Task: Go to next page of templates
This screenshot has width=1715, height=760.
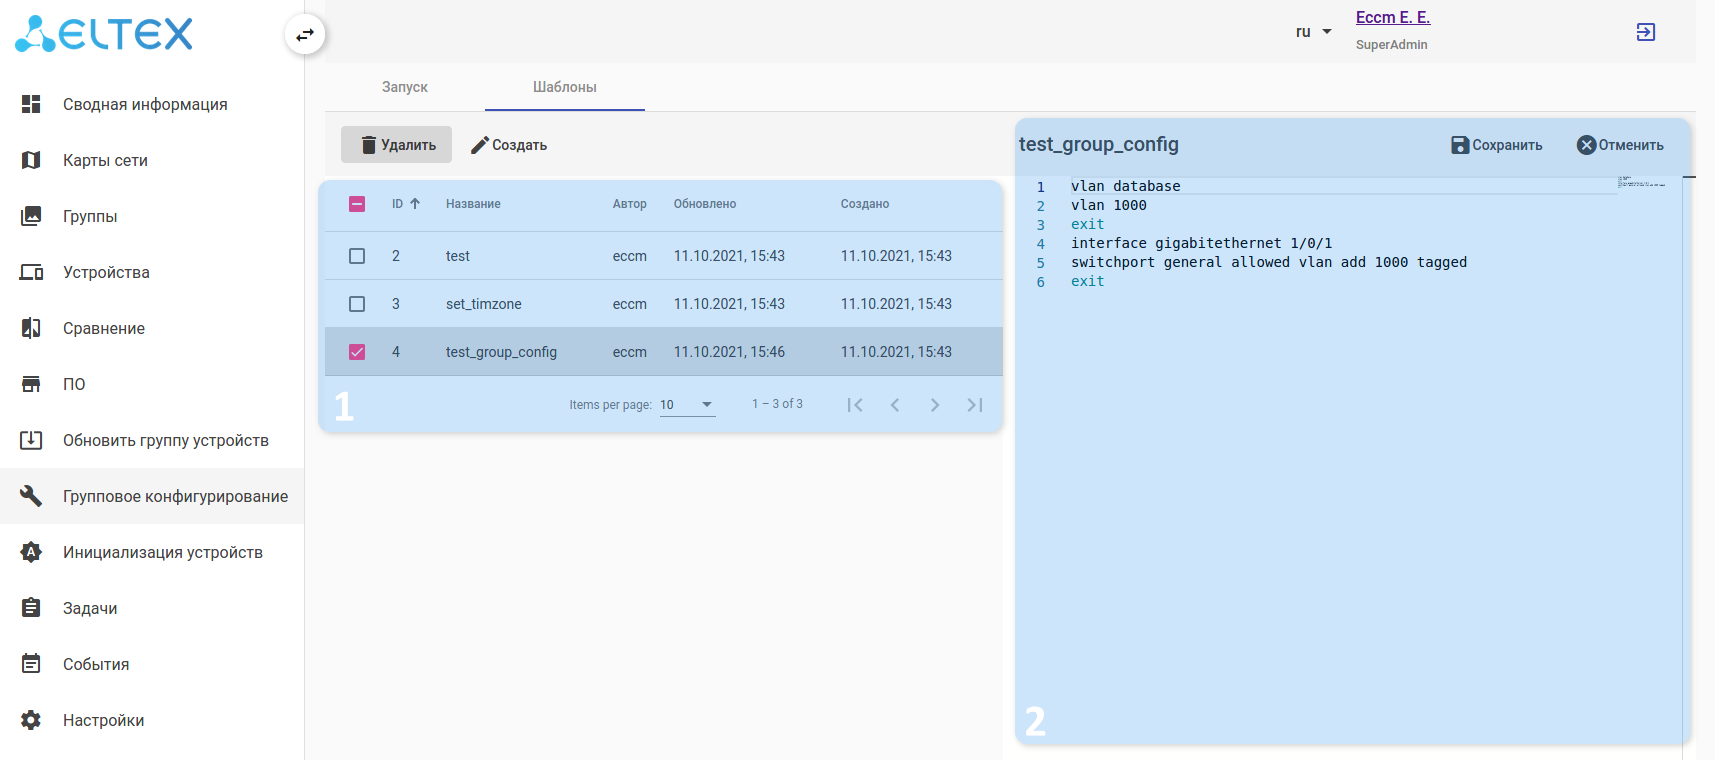Action: pyautogui.click(x=935, y=405)
